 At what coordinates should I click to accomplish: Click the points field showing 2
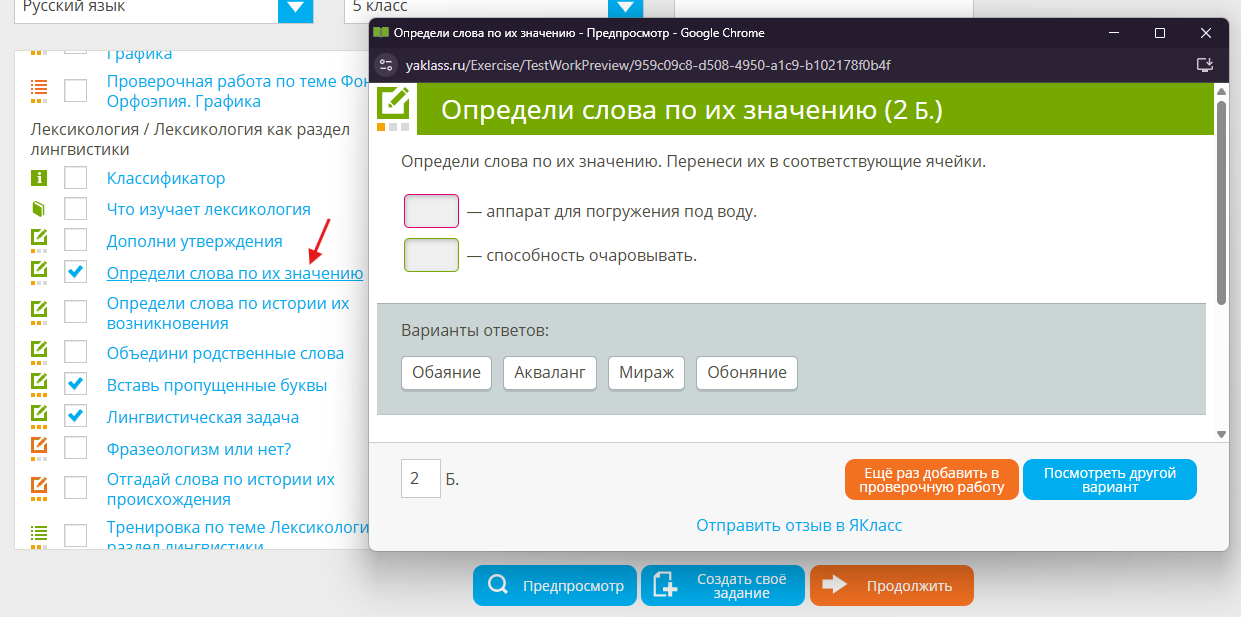[x=421, y=479]
